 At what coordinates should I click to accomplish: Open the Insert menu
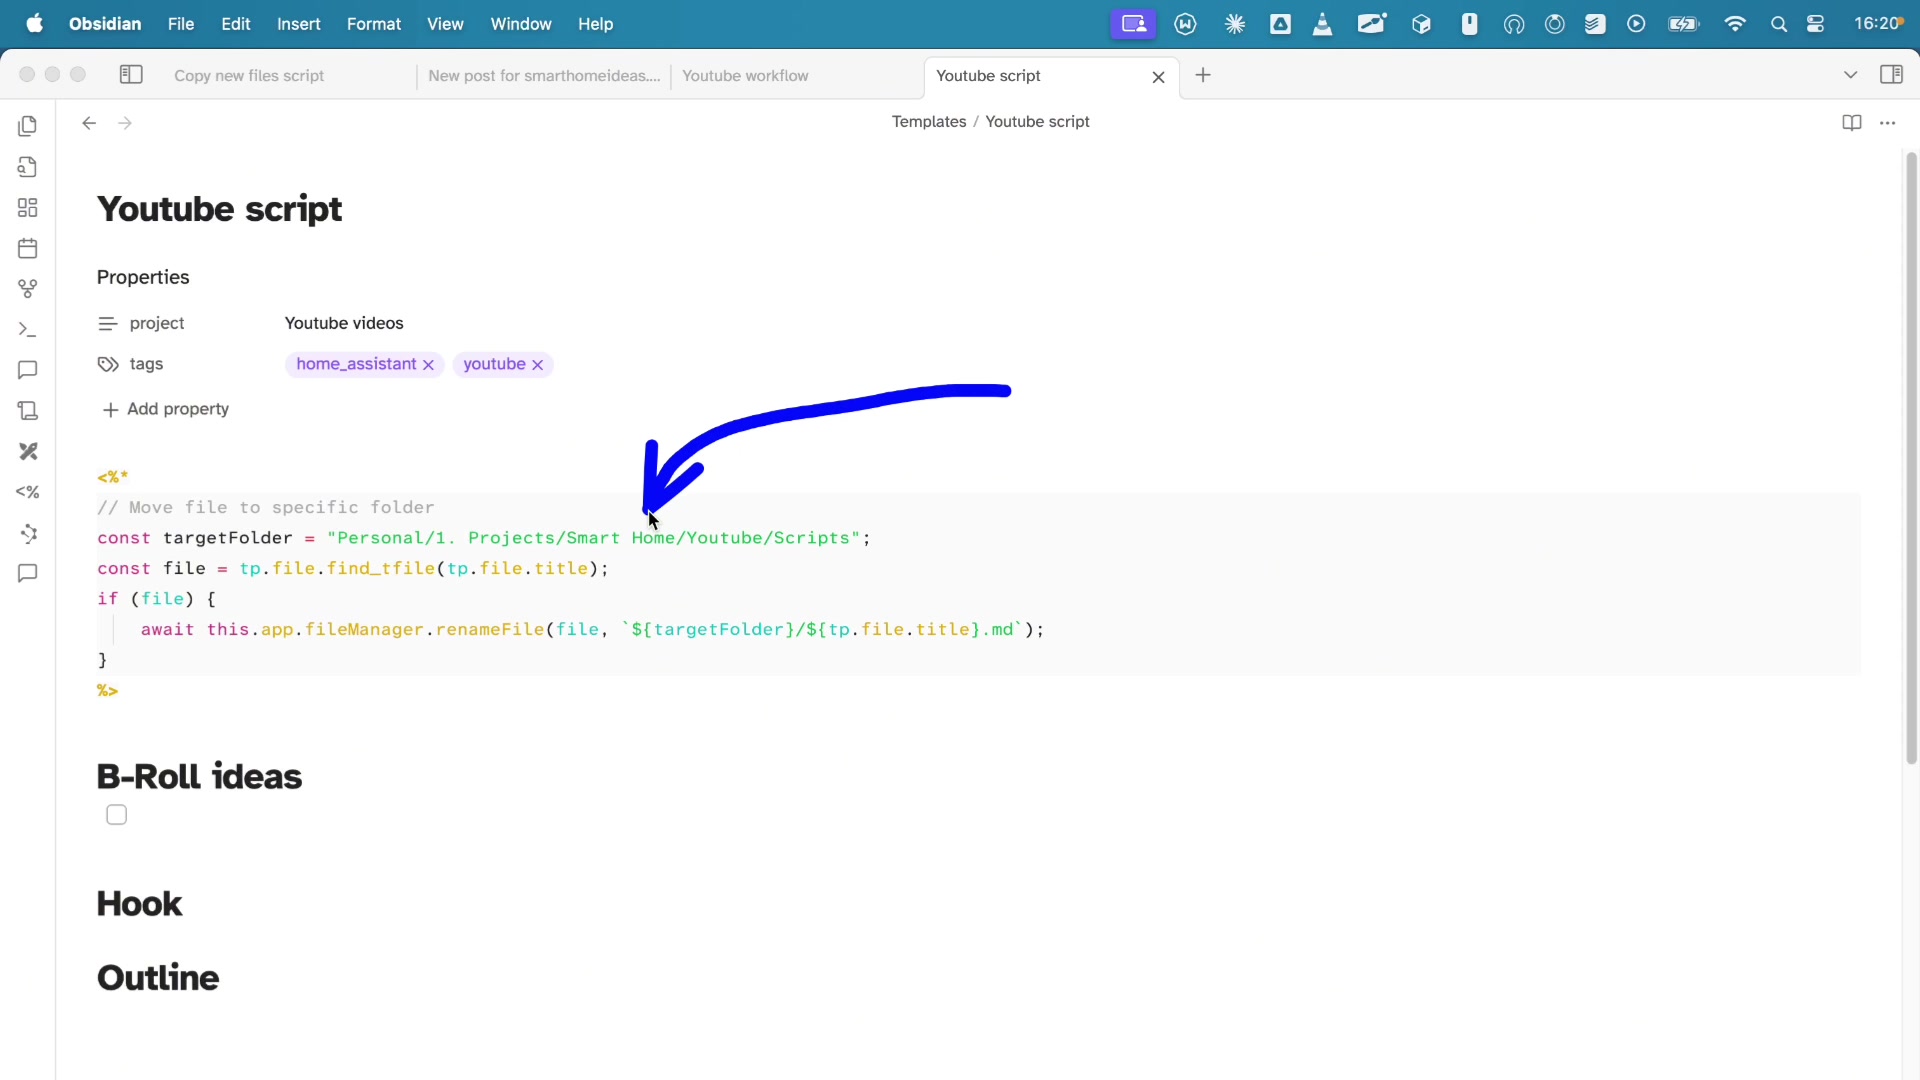(x=297, y=23)
